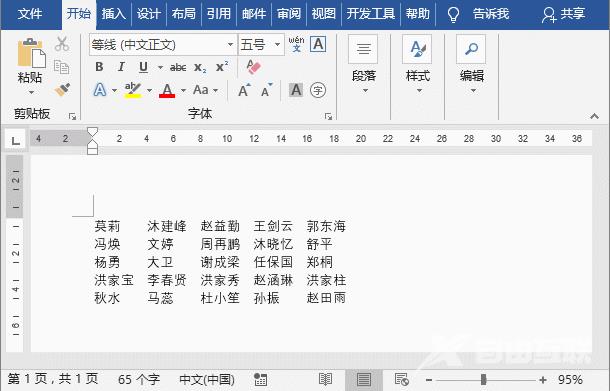Screen dimensions: 610x391
Task: Switch to the 布局 tab
Action: point(184,14)
